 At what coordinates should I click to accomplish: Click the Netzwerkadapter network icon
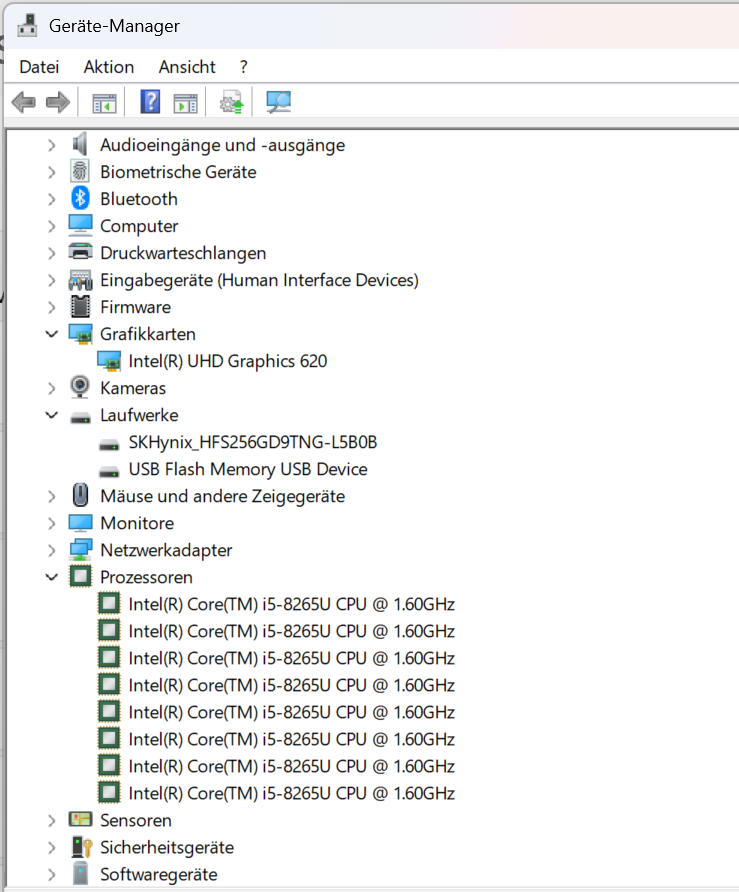[80, 550]
